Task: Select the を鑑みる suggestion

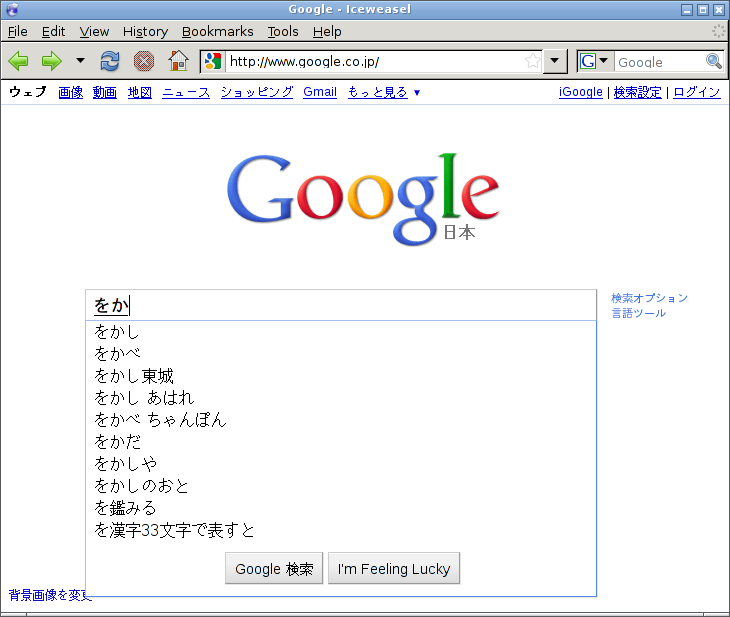Action: (x=341, y=508)
